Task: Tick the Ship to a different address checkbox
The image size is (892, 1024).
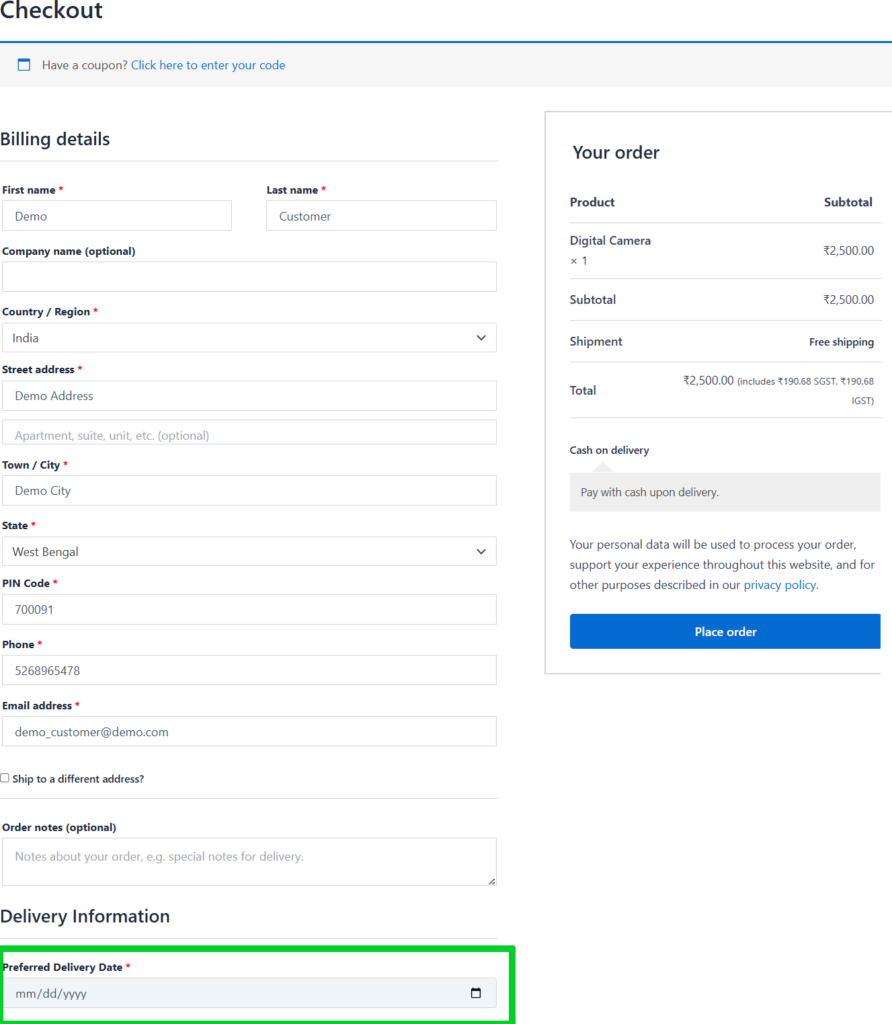Action: point(5,778)
